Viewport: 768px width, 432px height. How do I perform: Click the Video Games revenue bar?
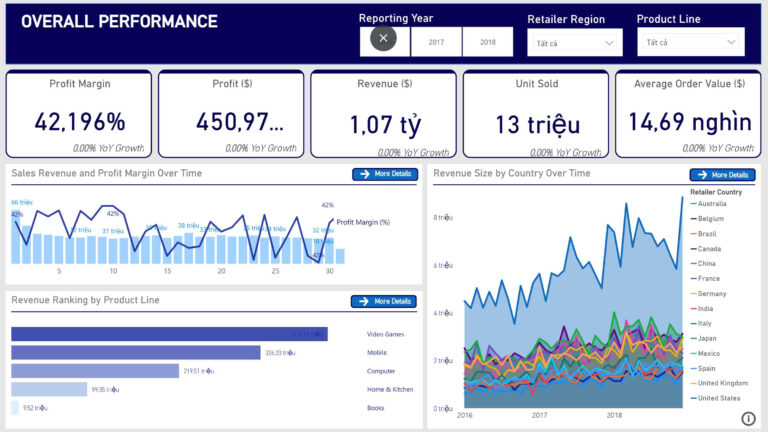click(x=169, y=334)
